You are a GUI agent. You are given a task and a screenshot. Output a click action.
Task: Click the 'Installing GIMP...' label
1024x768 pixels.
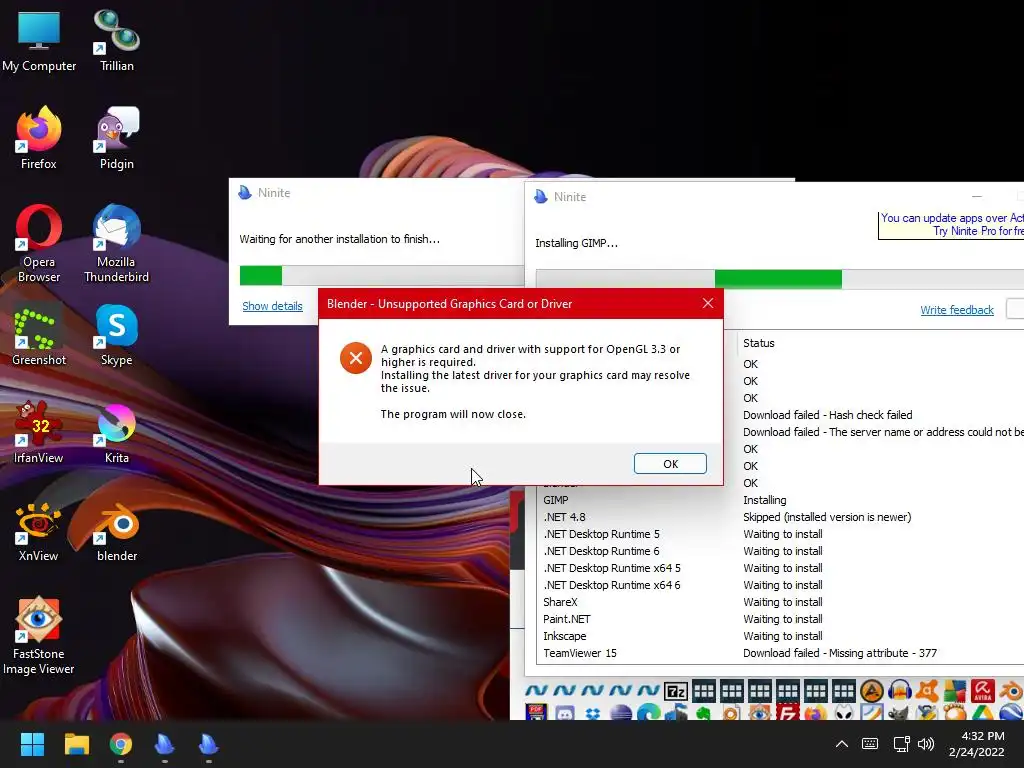pos(576,243)
